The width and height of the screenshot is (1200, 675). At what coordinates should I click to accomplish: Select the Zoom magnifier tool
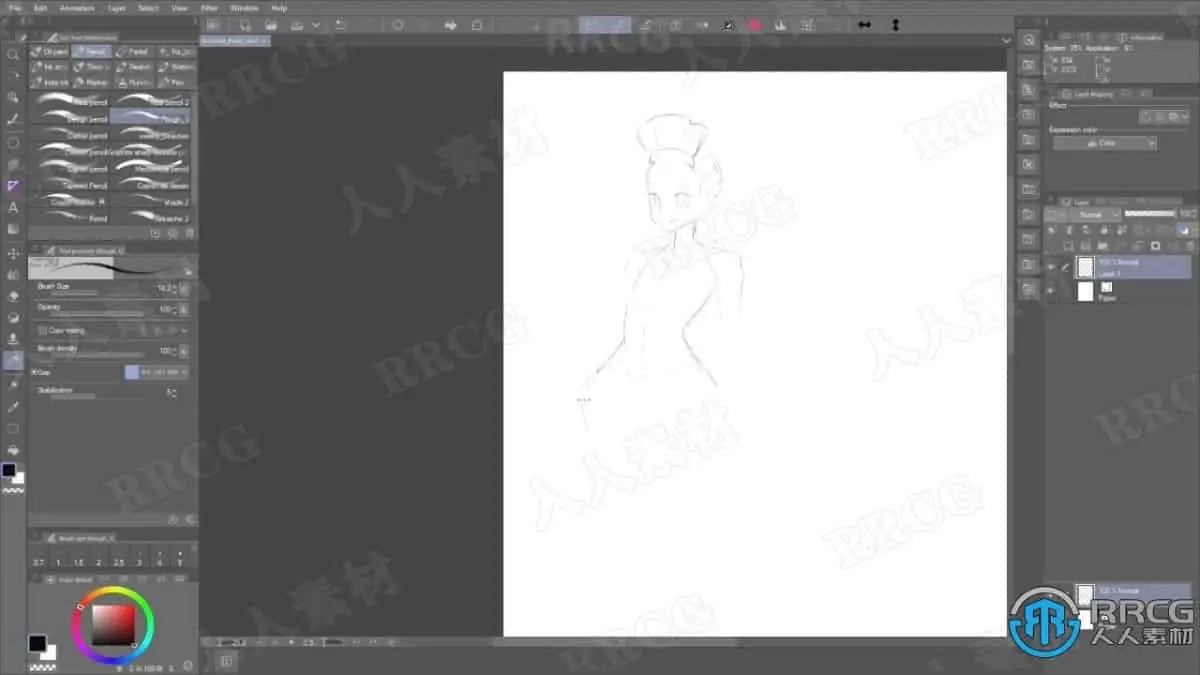(x=13, y=54)
